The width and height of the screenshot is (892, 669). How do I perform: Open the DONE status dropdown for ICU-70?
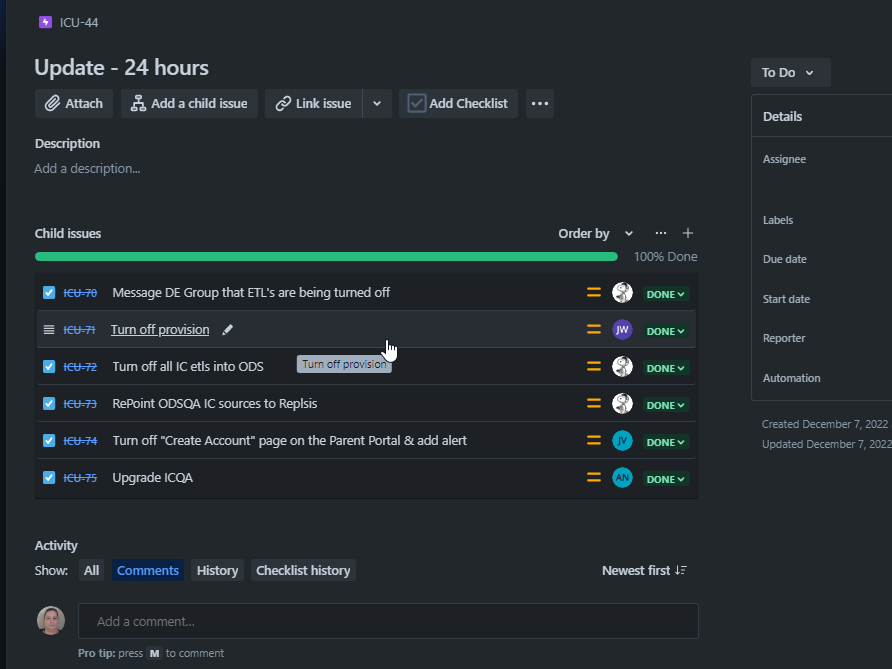666,294
